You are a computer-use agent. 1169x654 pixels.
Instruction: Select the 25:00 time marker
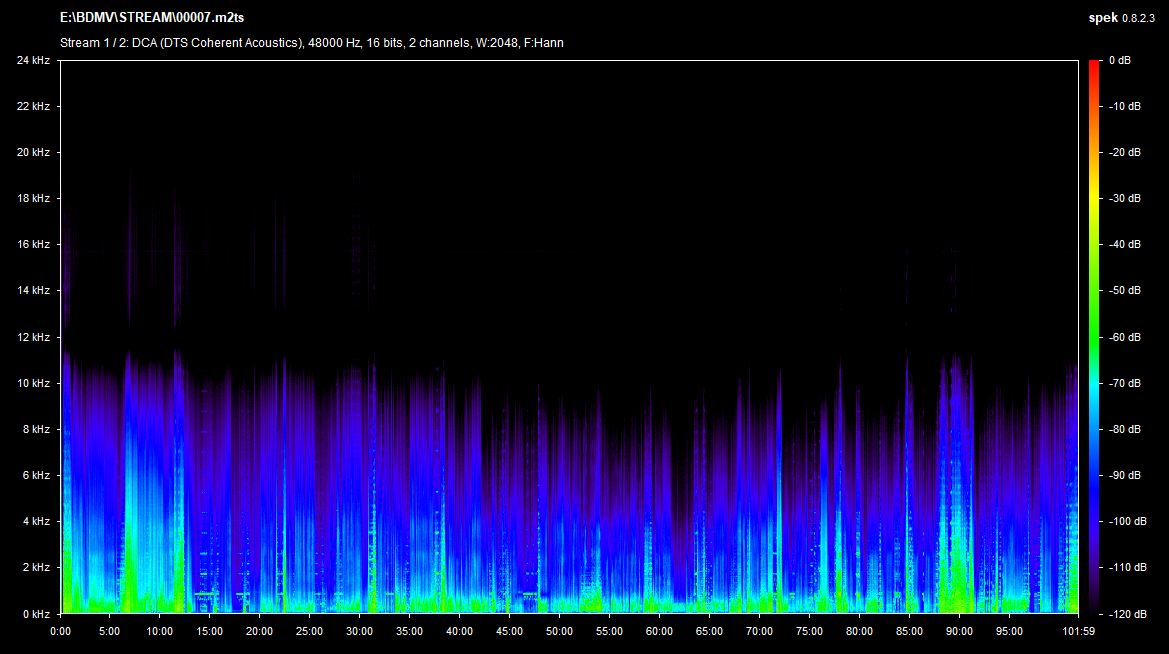click(x=309, y=631)
